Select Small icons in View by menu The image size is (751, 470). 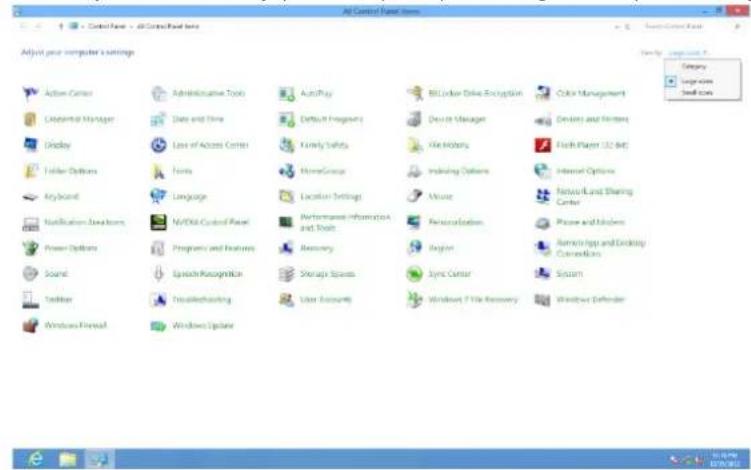pos(697,92)
